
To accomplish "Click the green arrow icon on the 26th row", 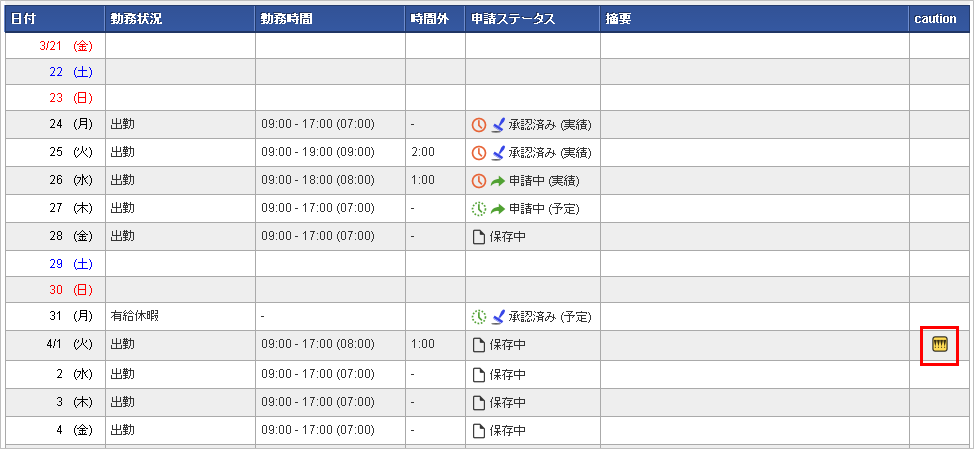I will [x=498, y=181].
